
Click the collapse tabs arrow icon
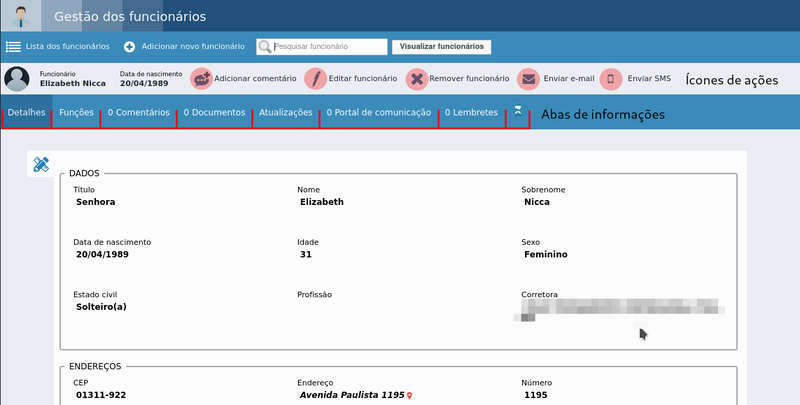click(518, 111)
